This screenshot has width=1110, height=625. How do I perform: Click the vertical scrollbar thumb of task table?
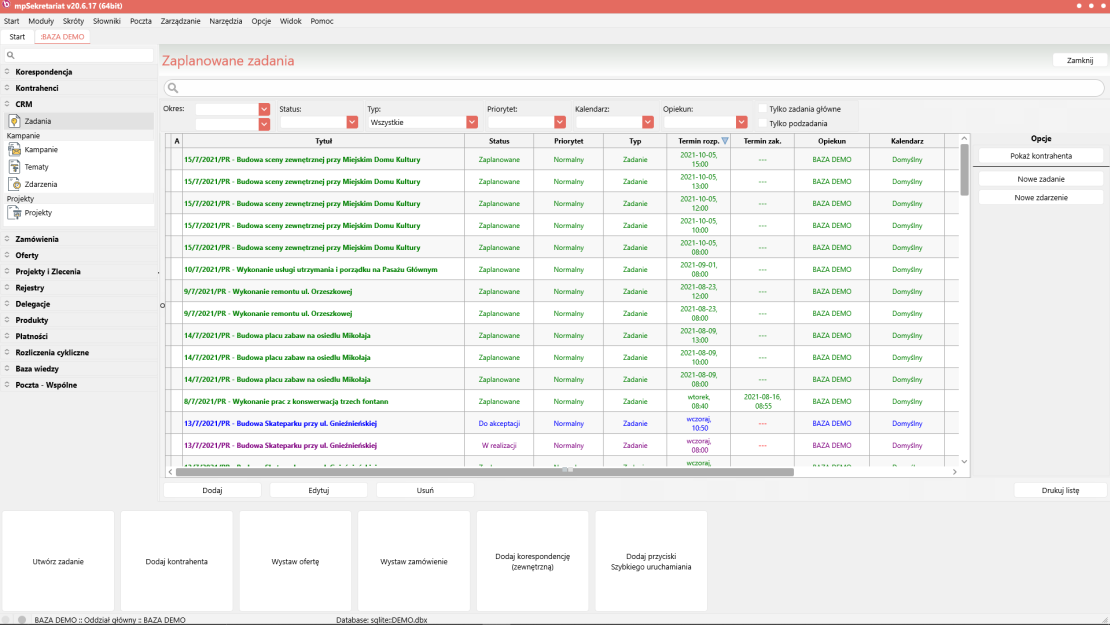pos(964,170)
